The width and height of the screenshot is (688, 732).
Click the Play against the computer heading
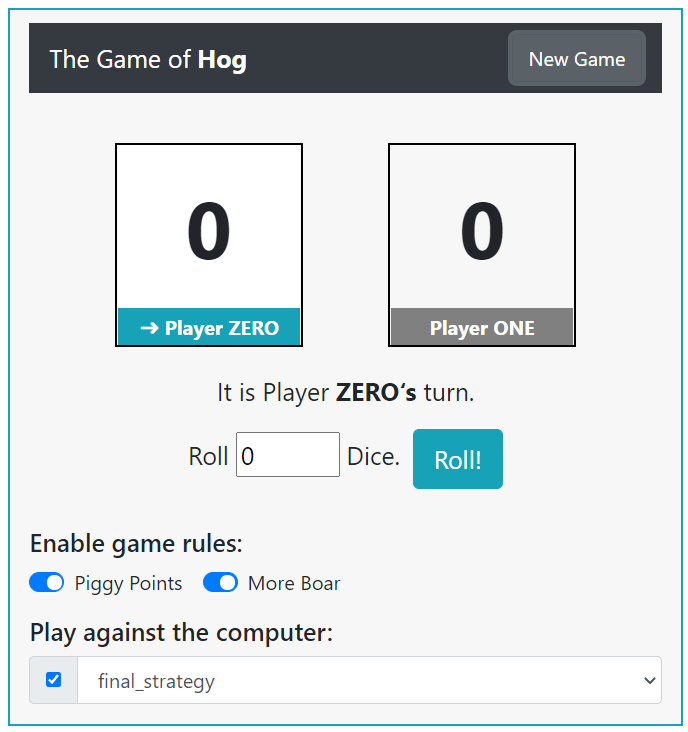pos(181,633)
